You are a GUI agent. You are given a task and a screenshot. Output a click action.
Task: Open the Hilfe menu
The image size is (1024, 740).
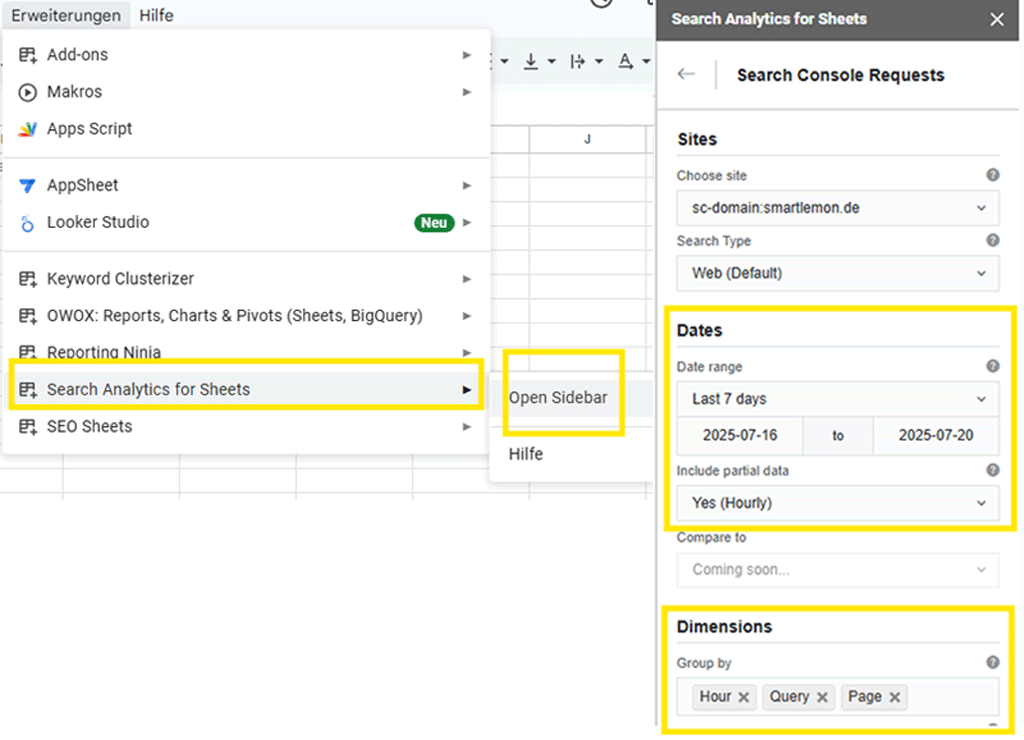[155, 15]
